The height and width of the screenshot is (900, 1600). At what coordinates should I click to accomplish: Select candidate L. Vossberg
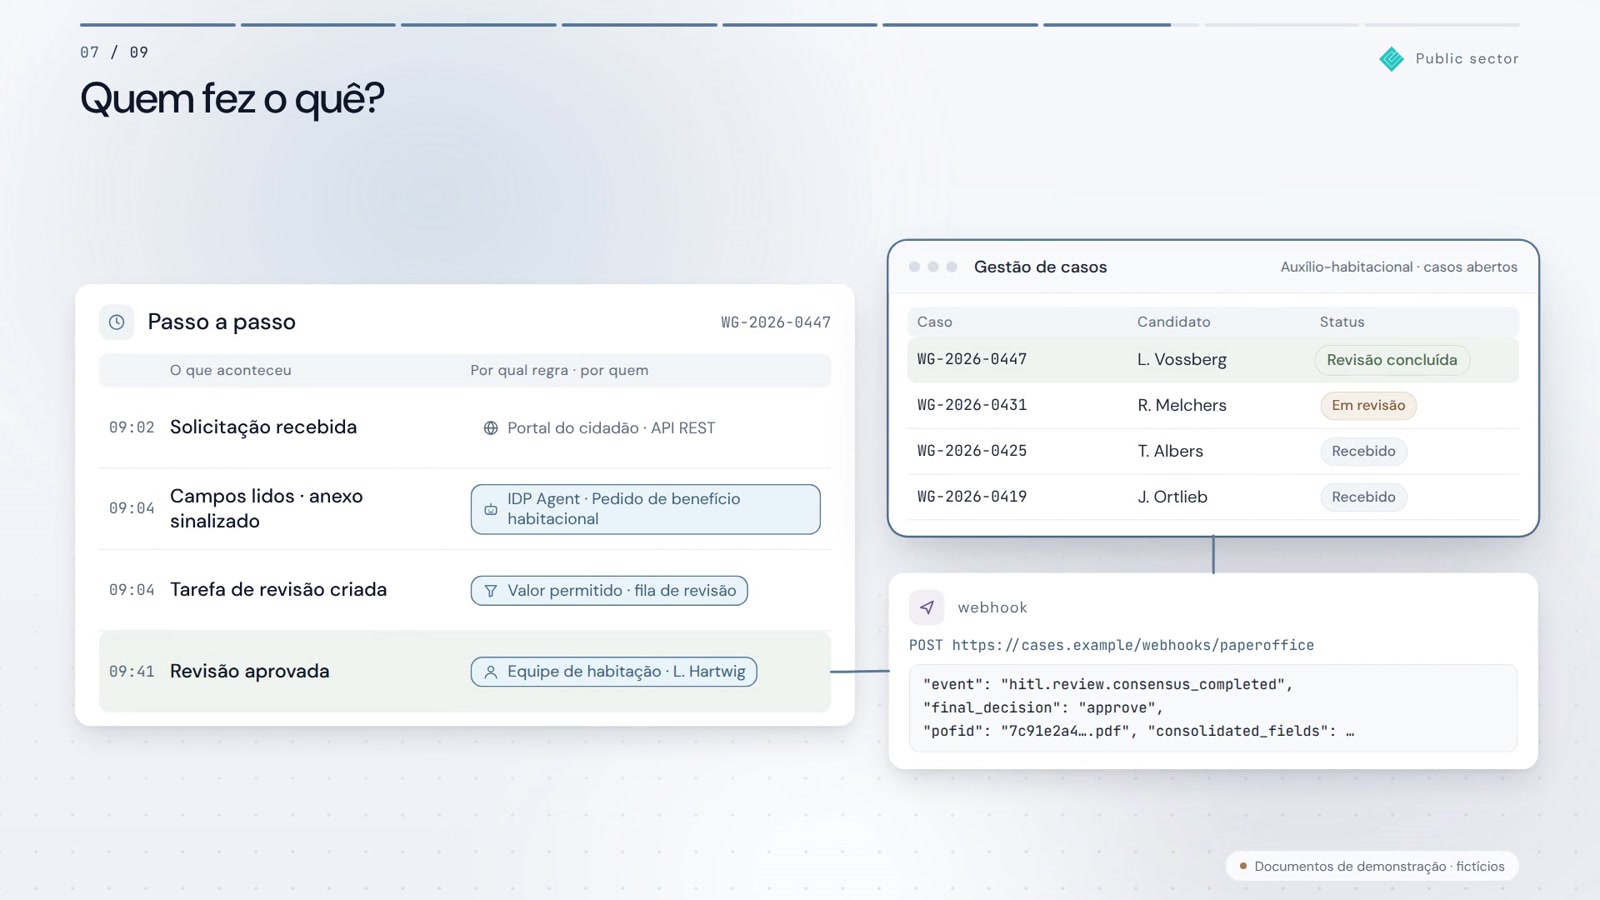coord(1182,360)
